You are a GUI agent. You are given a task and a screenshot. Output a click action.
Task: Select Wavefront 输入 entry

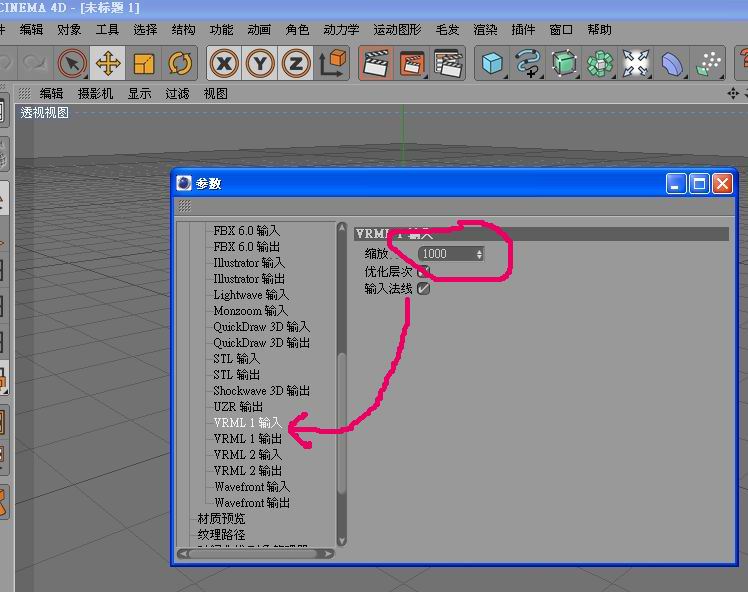click(252, 487)
